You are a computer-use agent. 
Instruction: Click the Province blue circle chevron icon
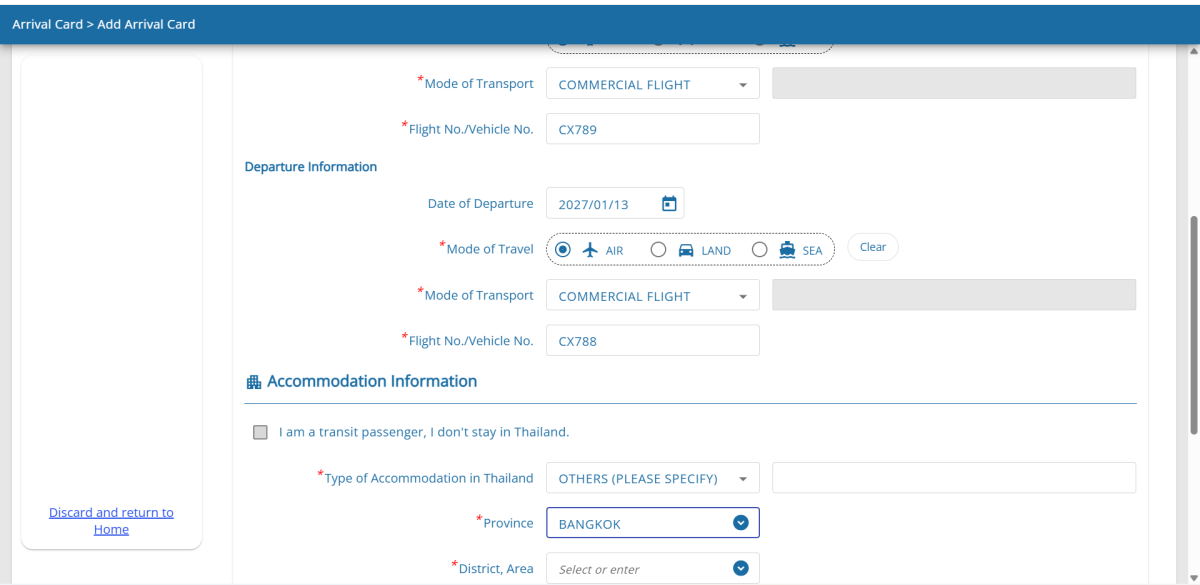coord(740,523)
